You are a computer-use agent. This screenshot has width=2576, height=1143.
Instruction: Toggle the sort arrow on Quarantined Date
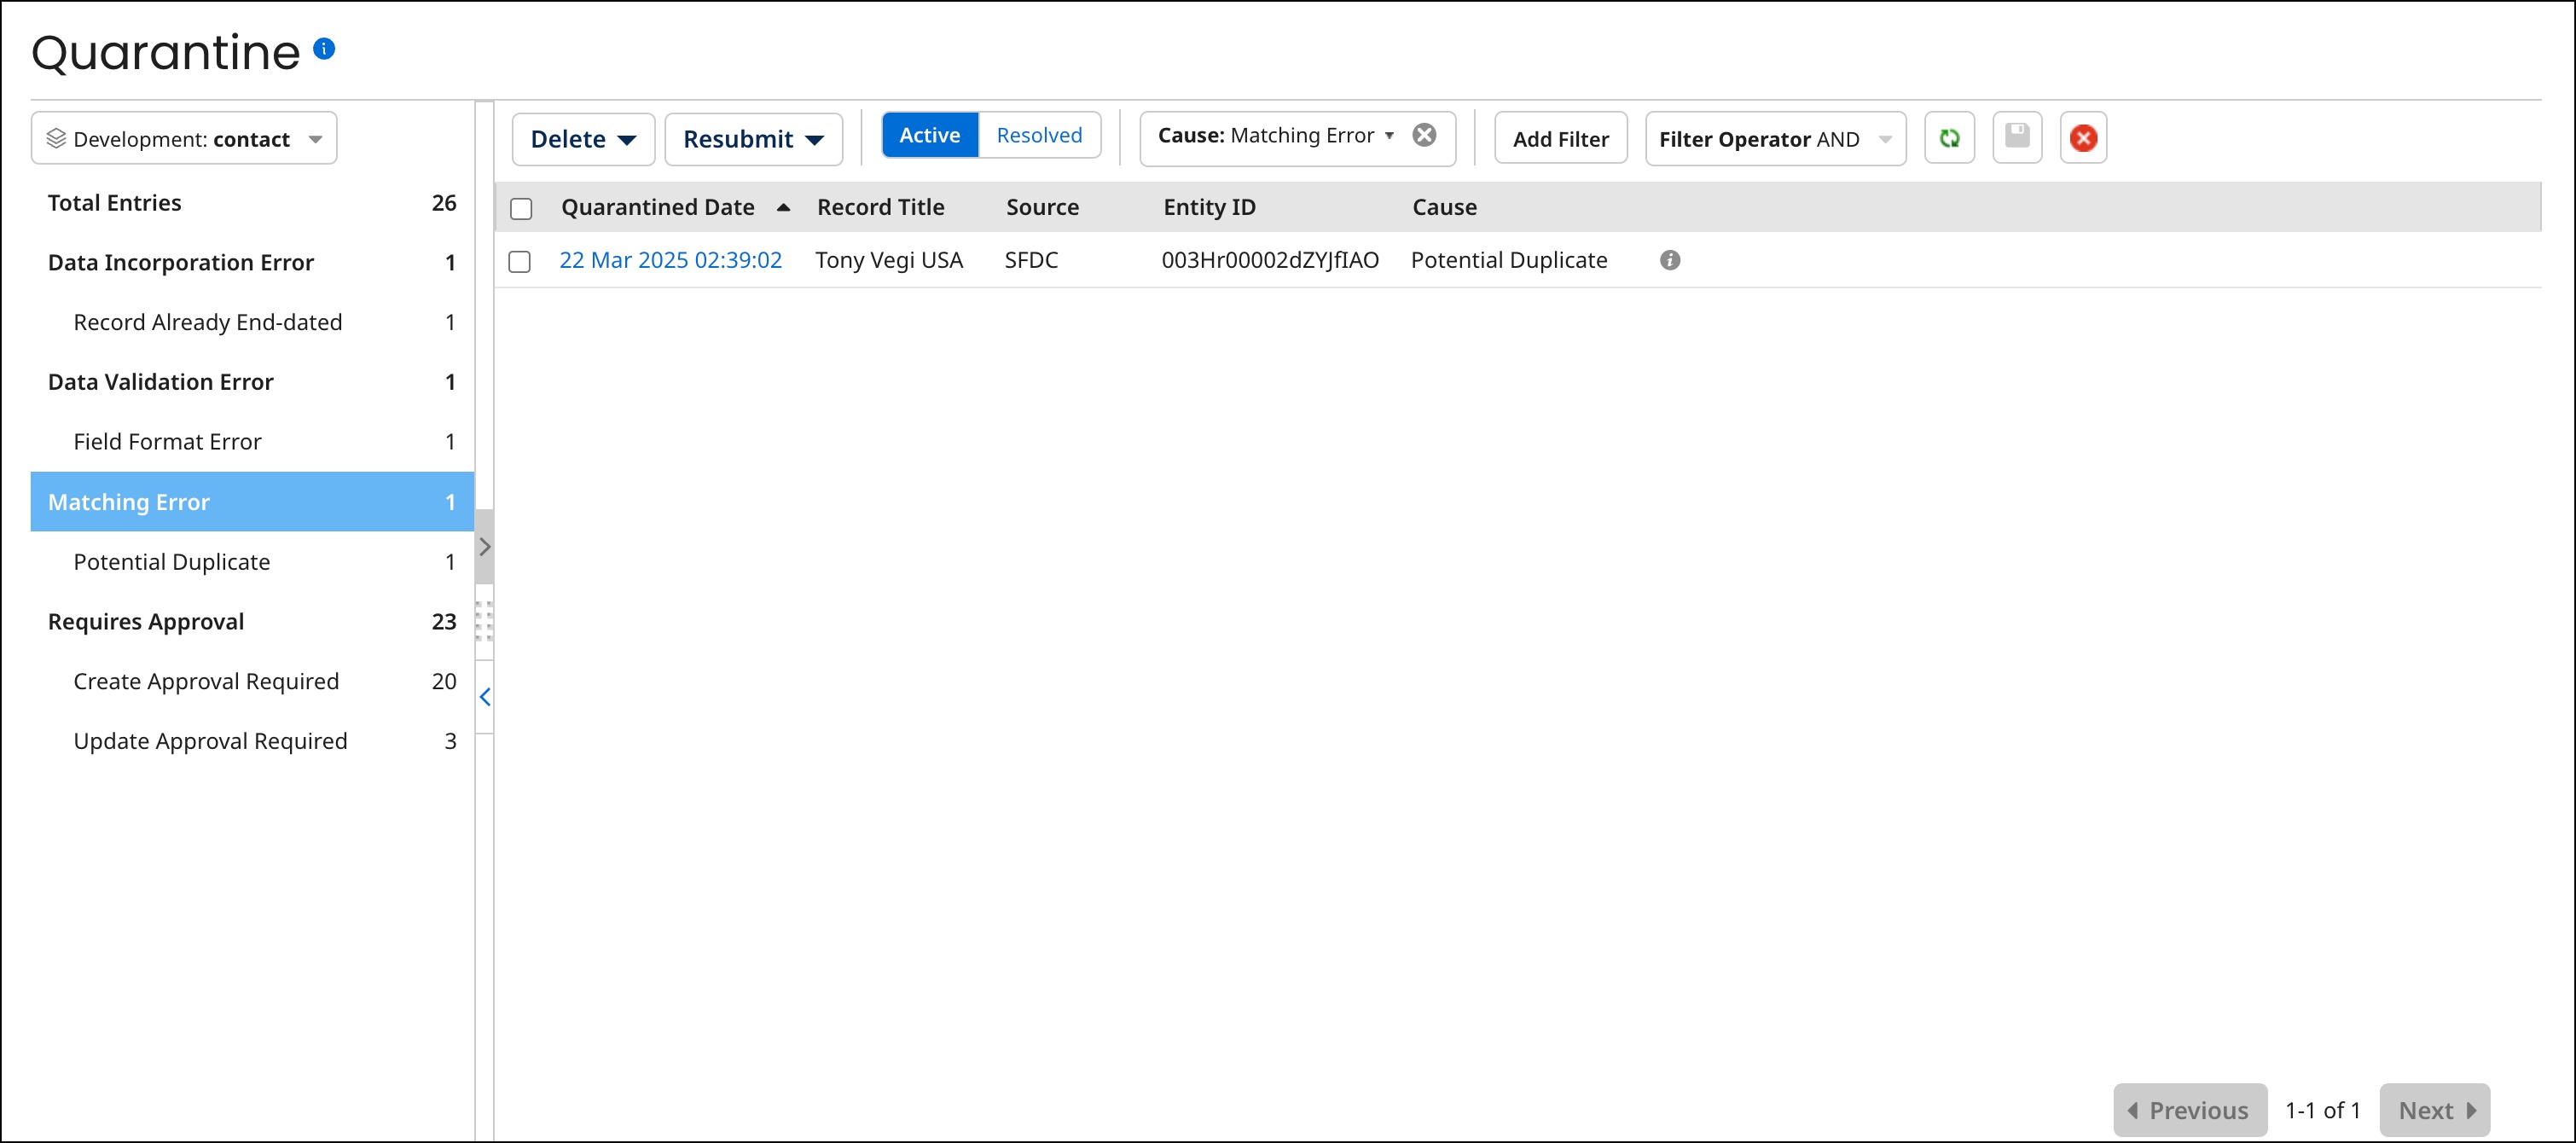click(x=783, y=207)
